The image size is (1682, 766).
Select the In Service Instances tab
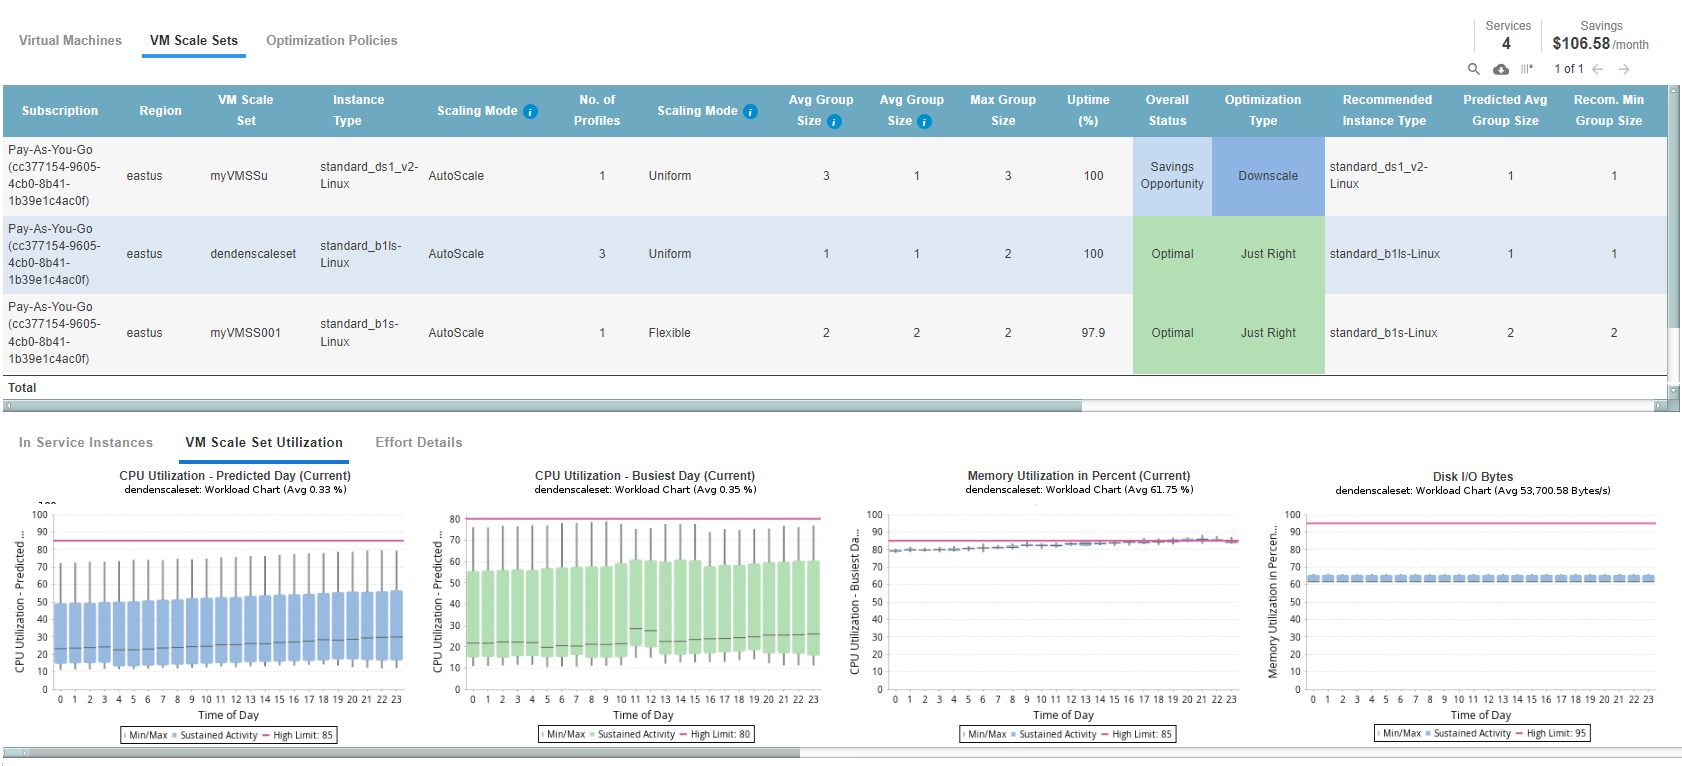[86, 442]
